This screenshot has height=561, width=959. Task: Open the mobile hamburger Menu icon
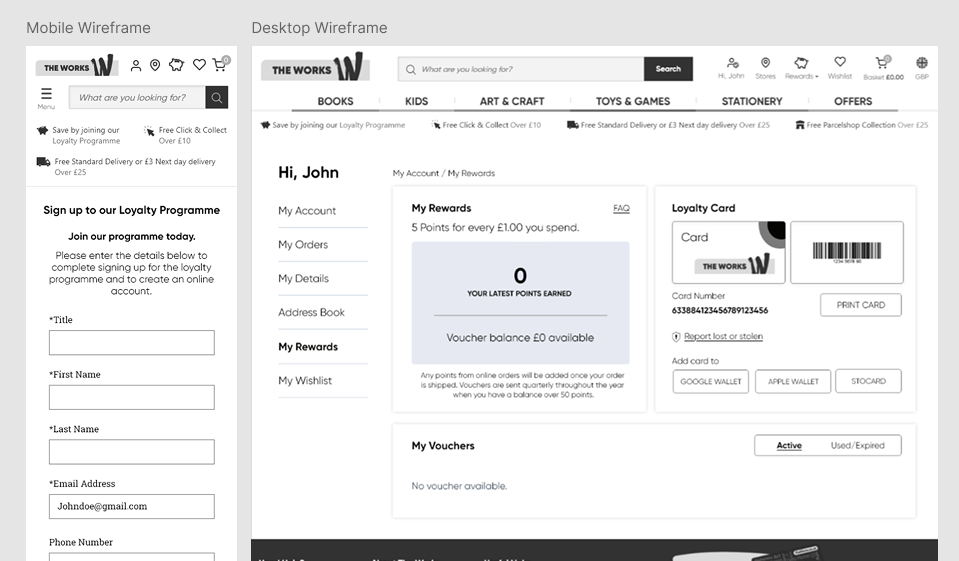46,95
